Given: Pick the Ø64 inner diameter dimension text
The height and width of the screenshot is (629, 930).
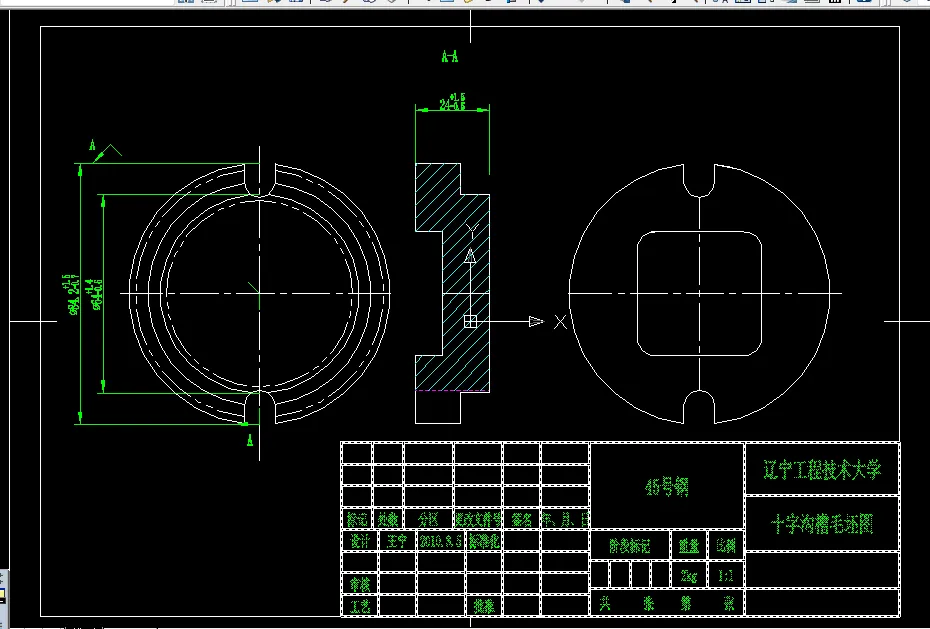Looking at the screenshot, I should pos(95,294).
